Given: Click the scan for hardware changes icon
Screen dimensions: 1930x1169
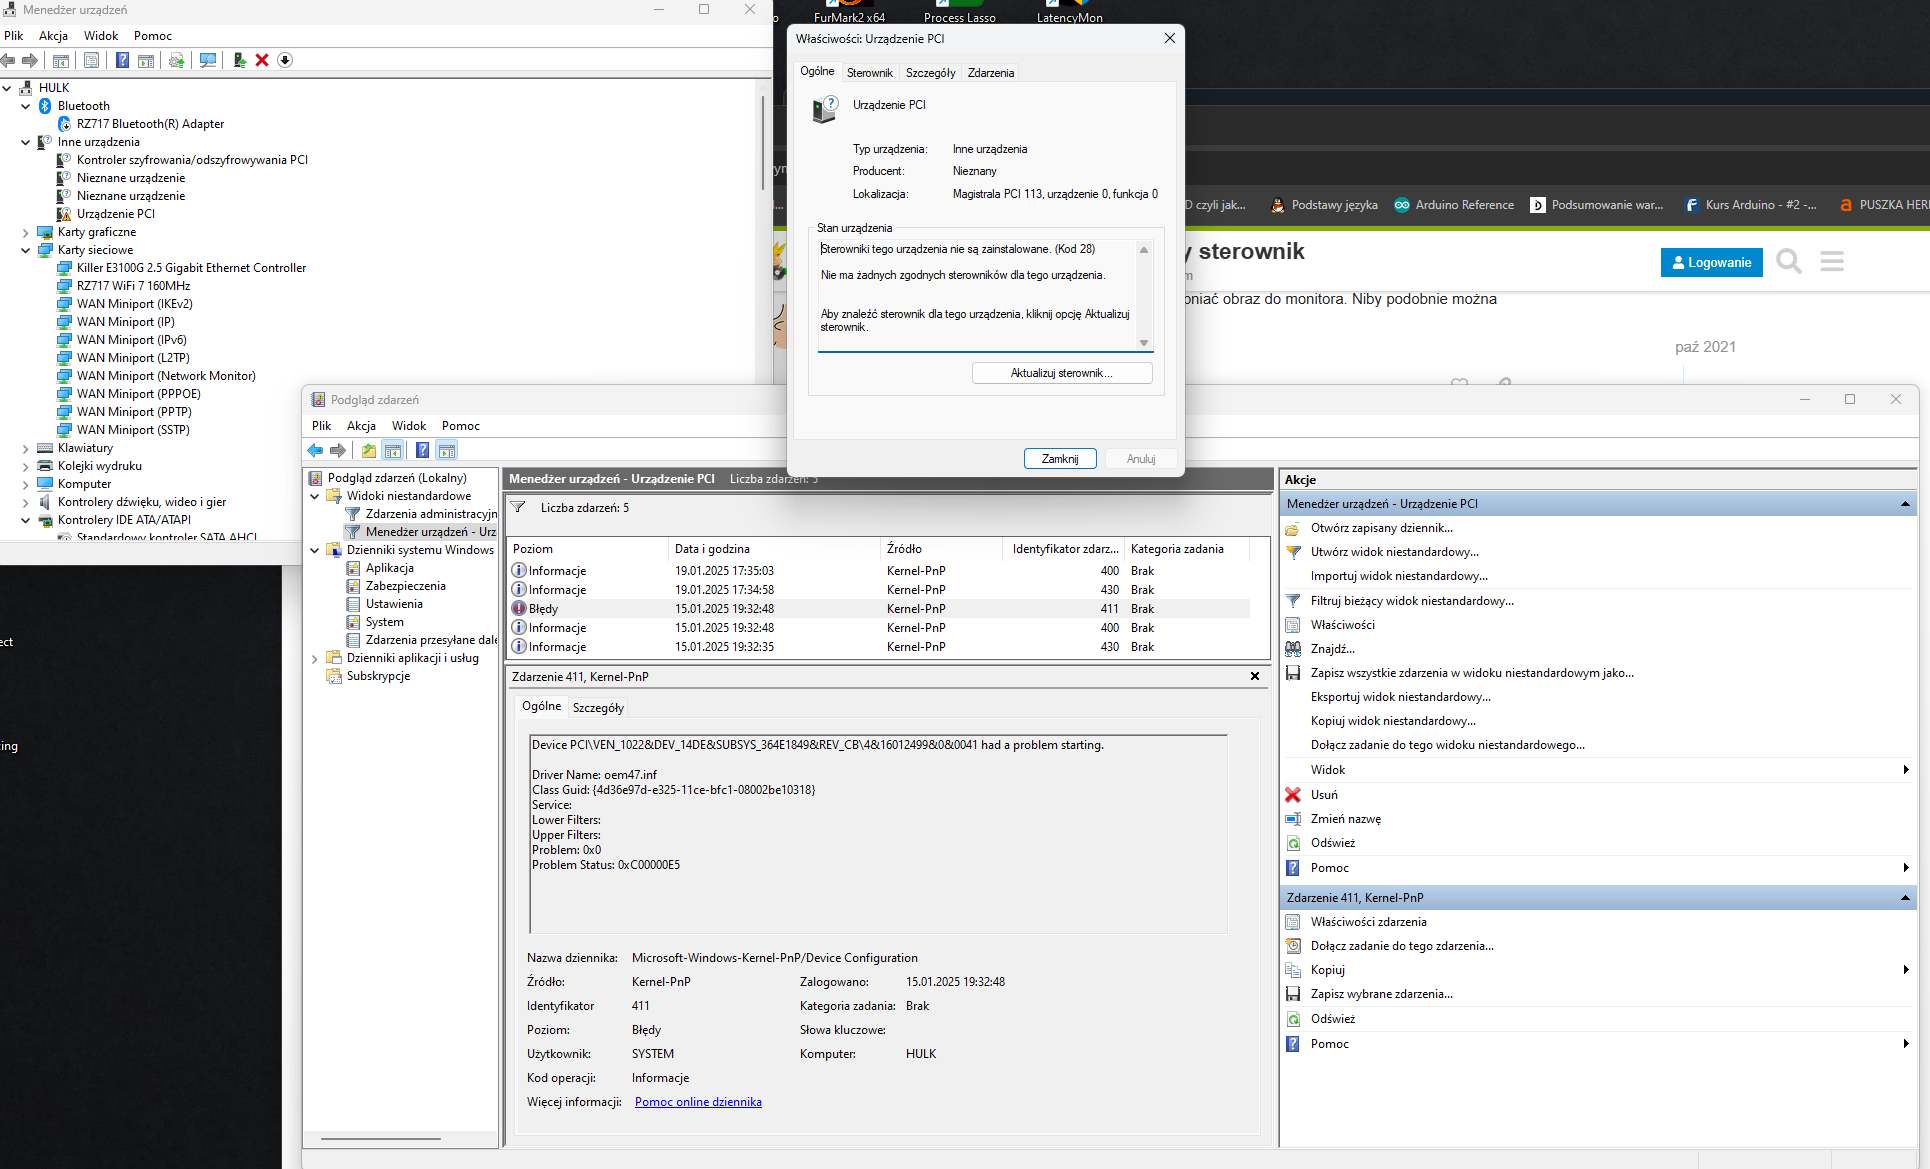Looking at the screenshot, I should coord(208,60).
